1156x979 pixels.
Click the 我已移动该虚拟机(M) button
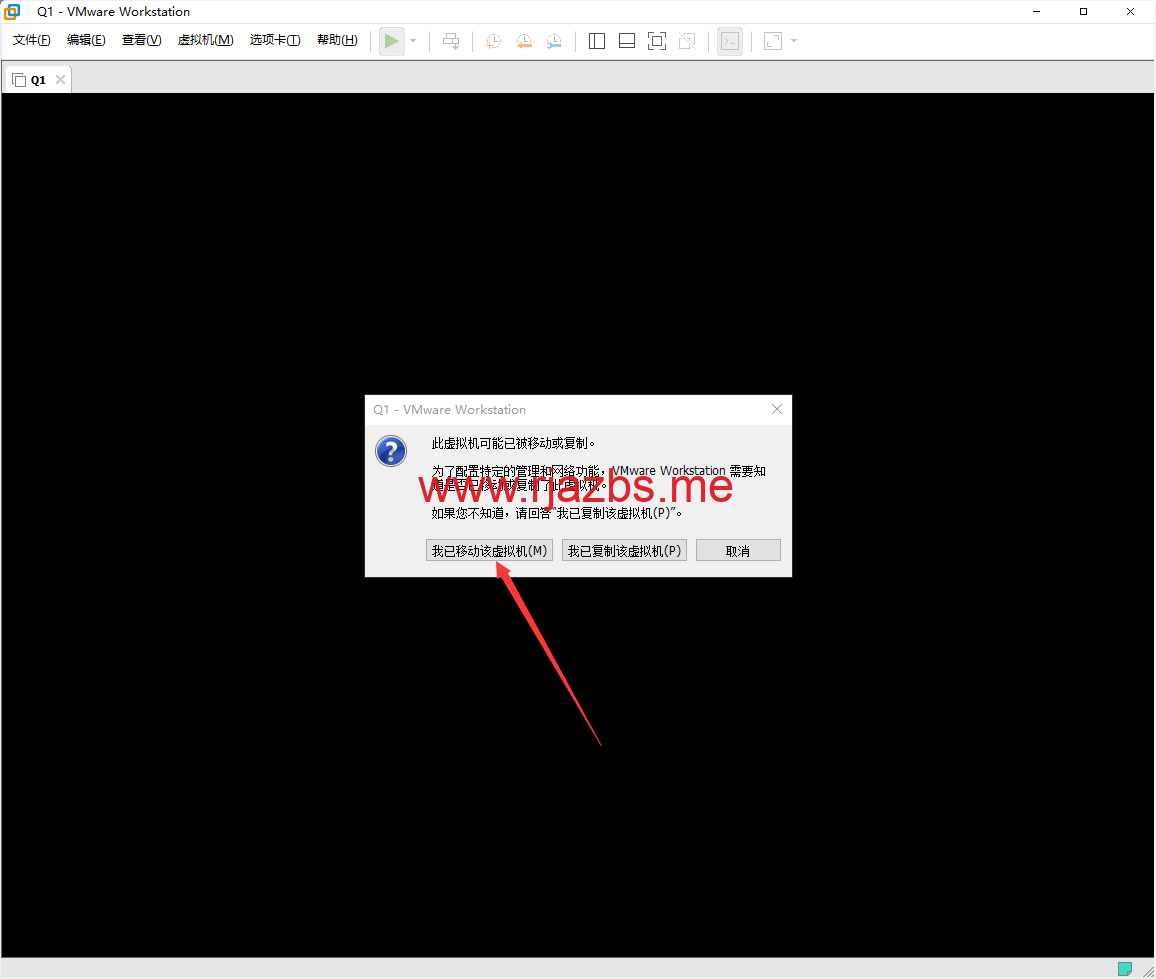click(490, 551)
